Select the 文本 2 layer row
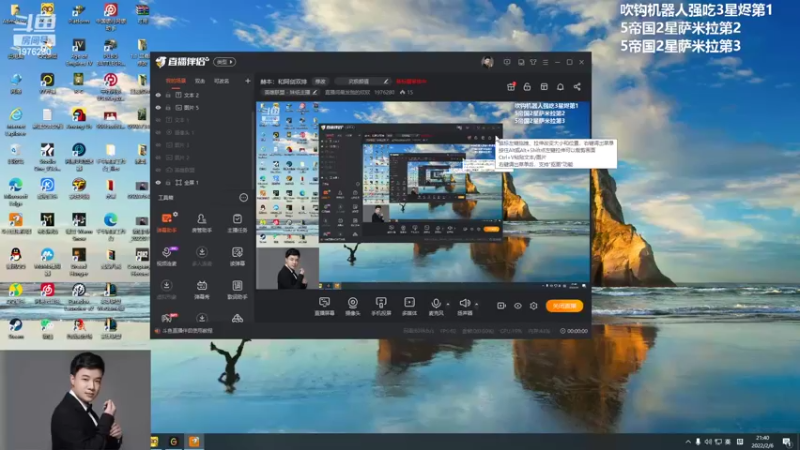Viewport: 800px width, 450px height. point(203,95)
